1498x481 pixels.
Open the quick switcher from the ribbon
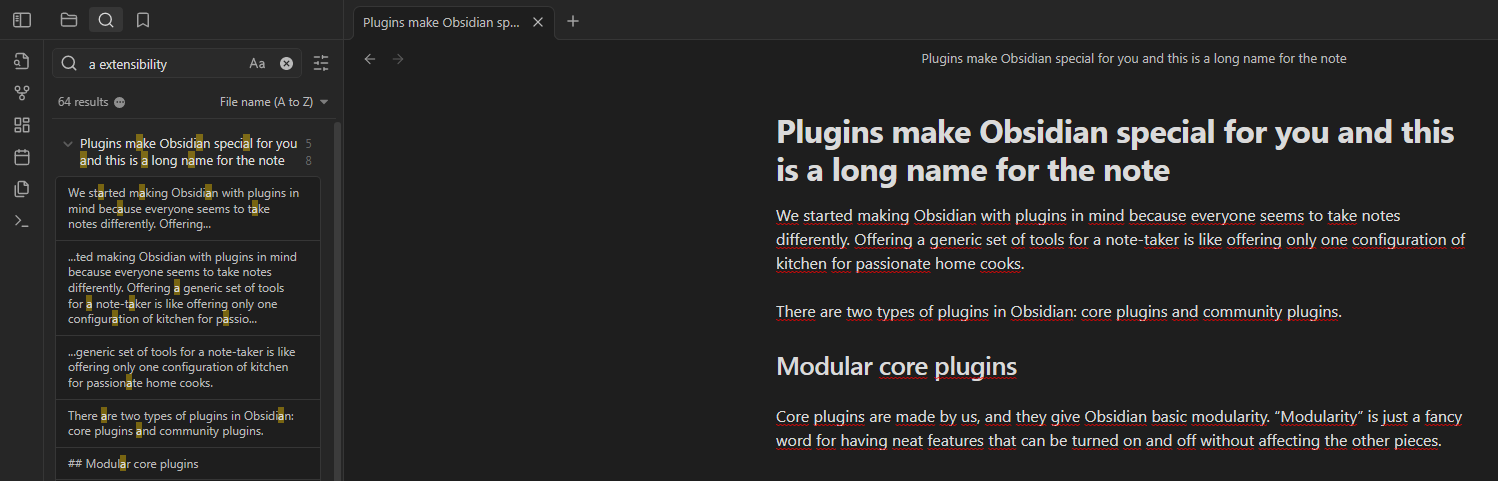[22, 62]
